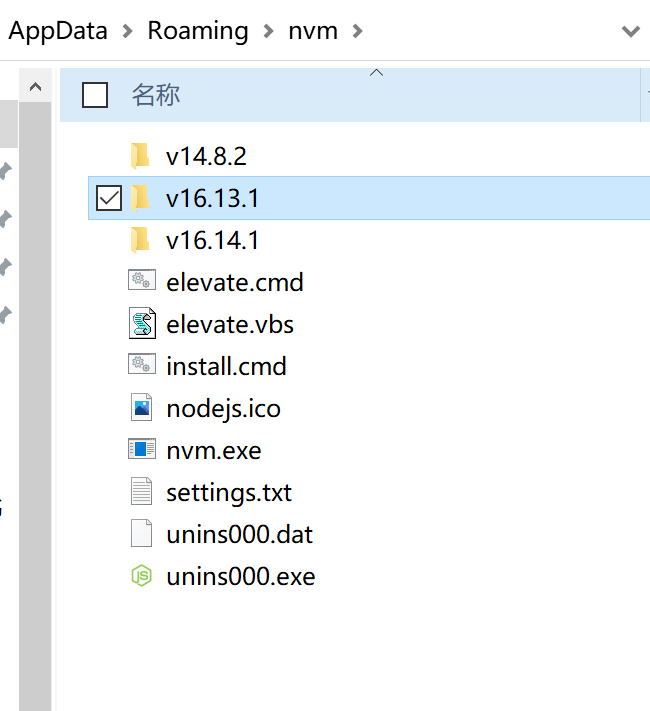650x711 pixels.
Task: Select the elevate.vbs file name
Action: point(230,325)
